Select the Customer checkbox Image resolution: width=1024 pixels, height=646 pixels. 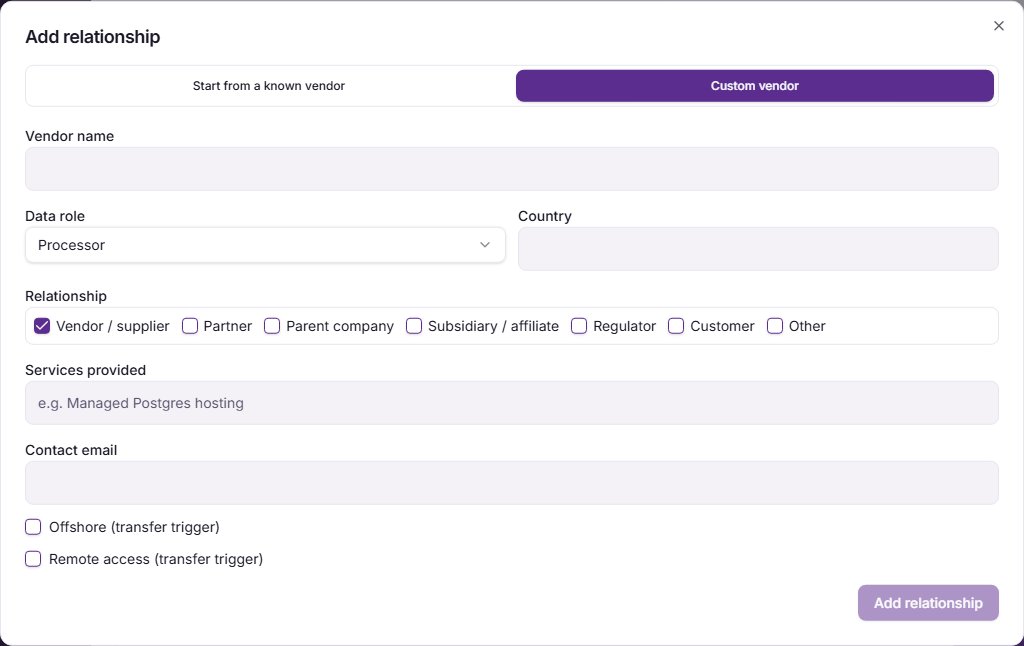coord(676,326)
